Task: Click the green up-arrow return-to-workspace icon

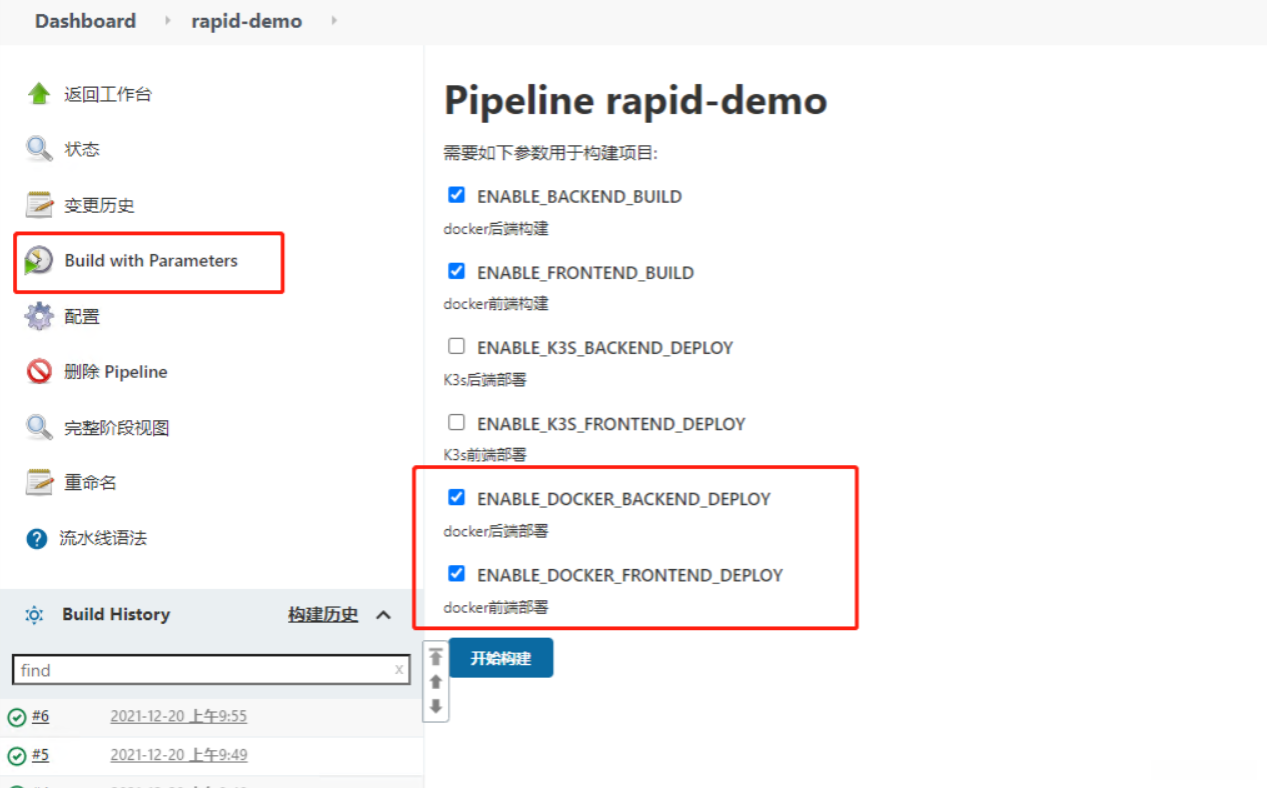Action: coord(39,94)
